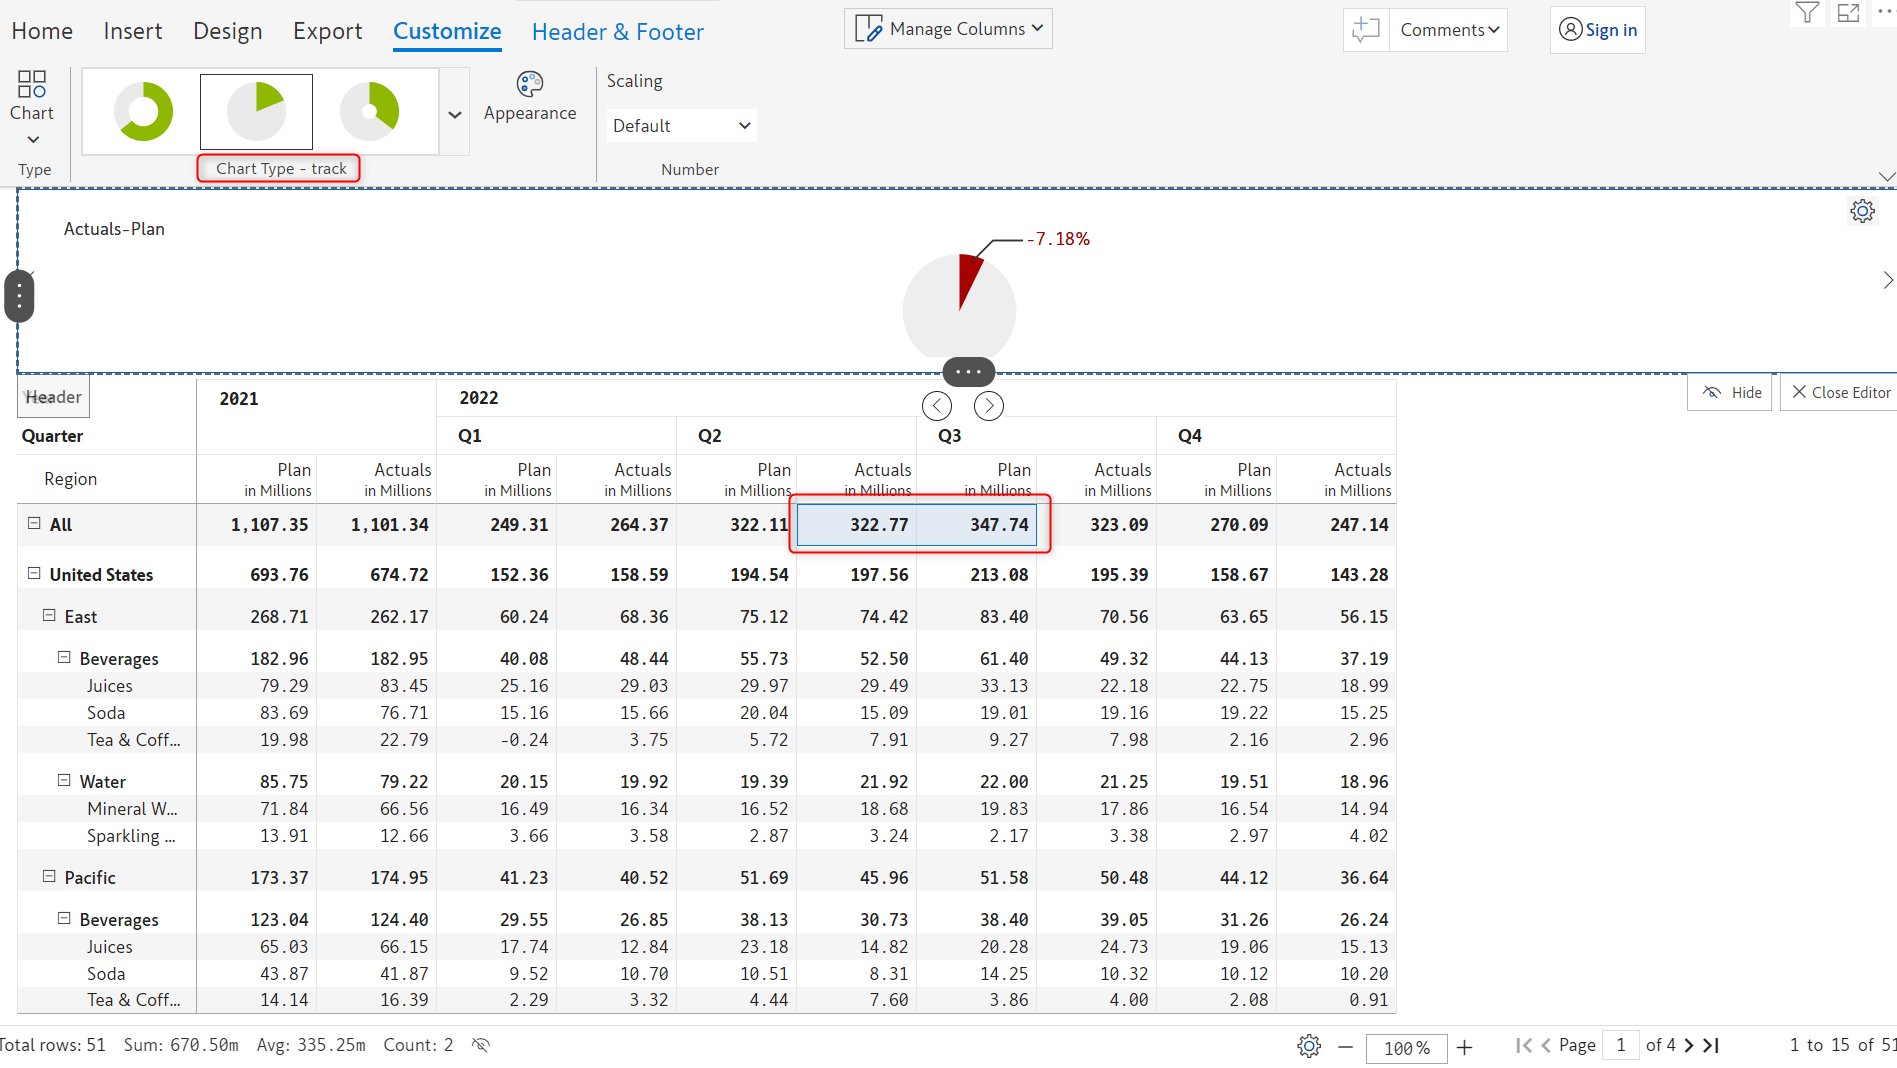Open the status bar settings gear
This screenshot has width=1897, height=1068.
click(x=1309, y=1046)
